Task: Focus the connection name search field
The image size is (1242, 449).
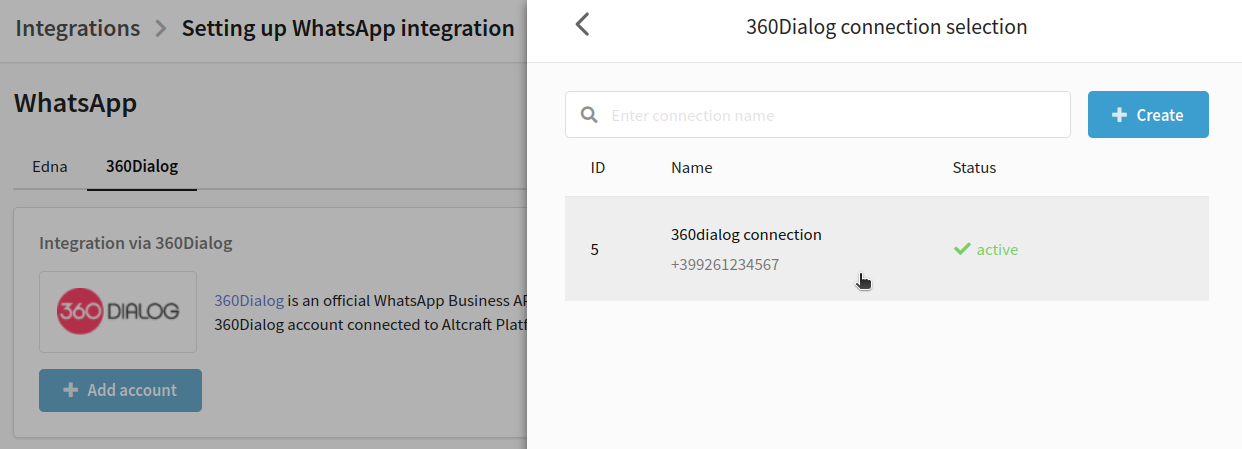Action: 818,115
